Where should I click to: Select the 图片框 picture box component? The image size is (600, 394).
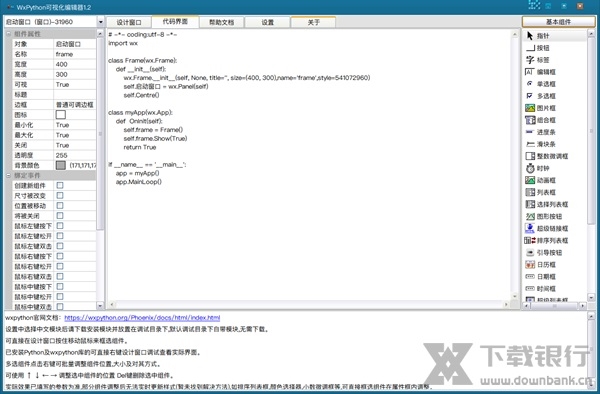(541, 108)
